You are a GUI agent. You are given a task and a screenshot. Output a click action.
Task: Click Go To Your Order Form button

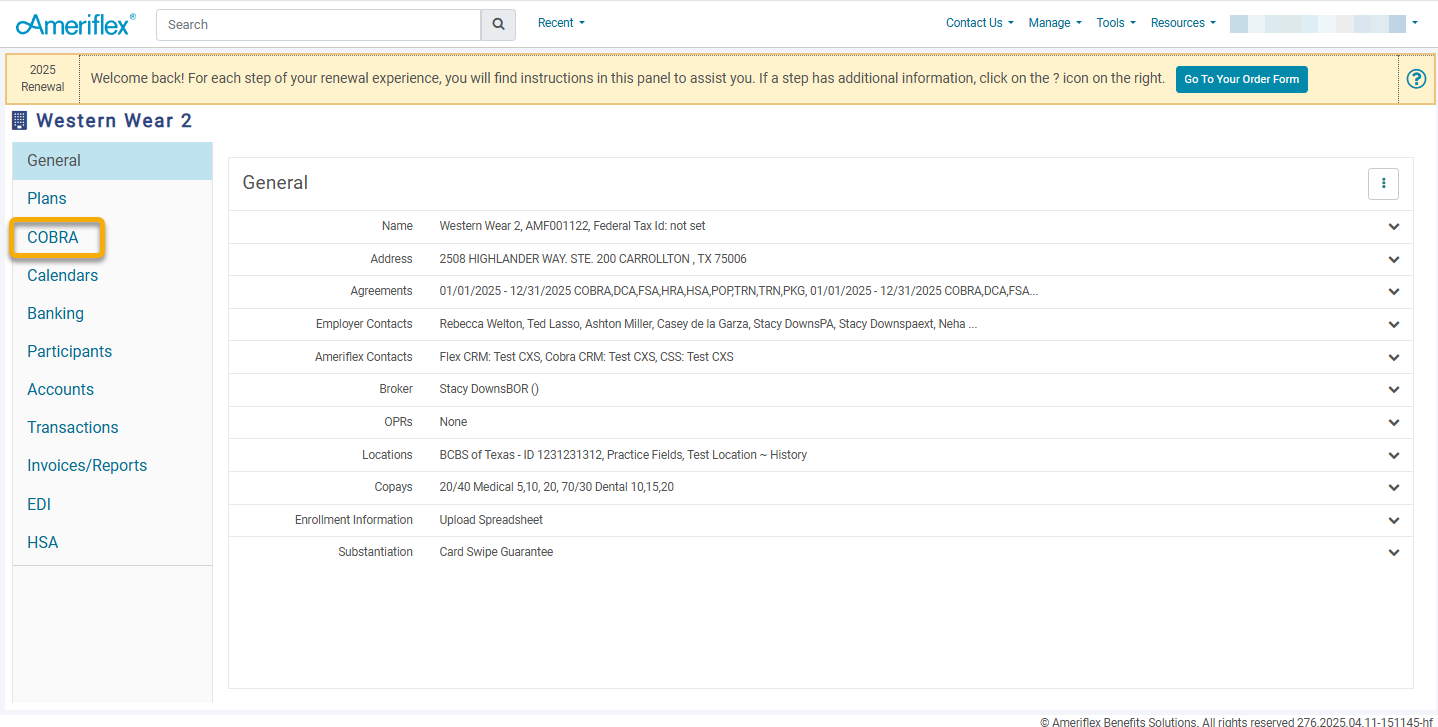coord(1241,79)
